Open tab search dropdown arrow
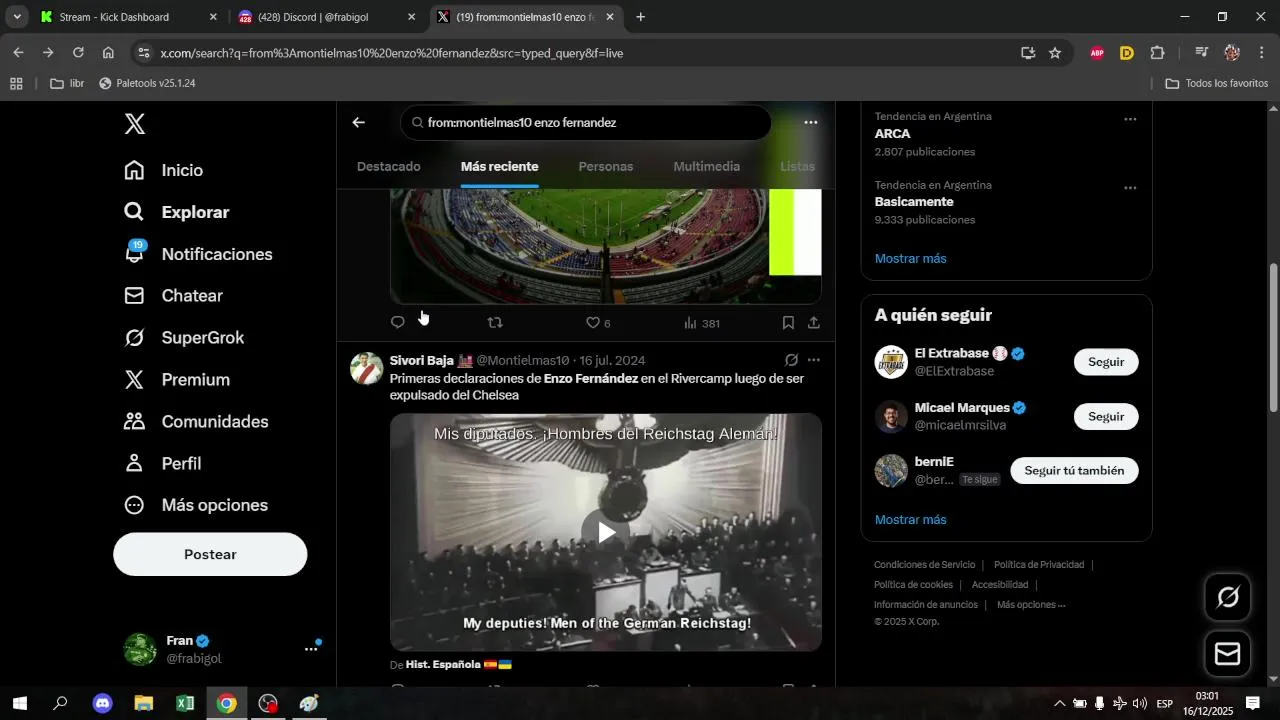Image resolution: width=1280 pixels, height=720 pixels. click(17, 17)
